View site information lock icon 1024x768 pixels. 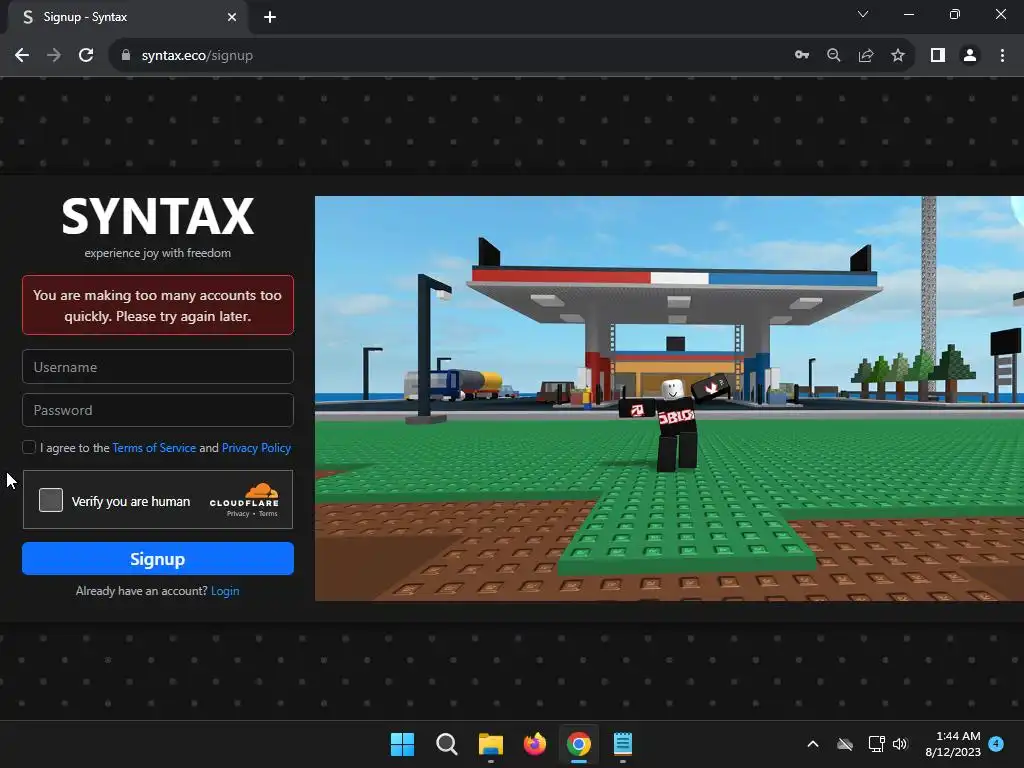(x=125, y=56)
